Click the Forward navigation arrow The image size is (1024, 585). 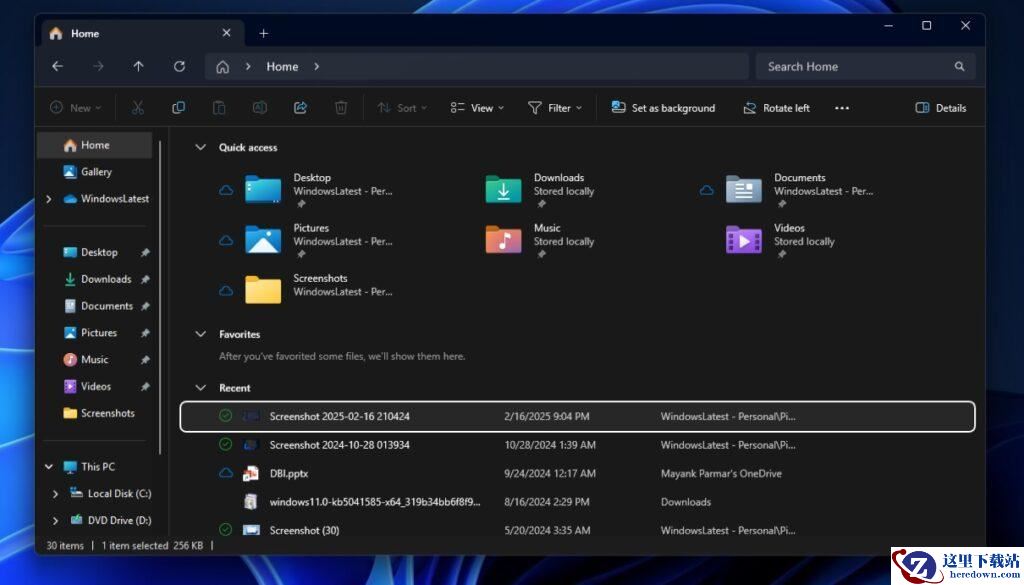98,67
